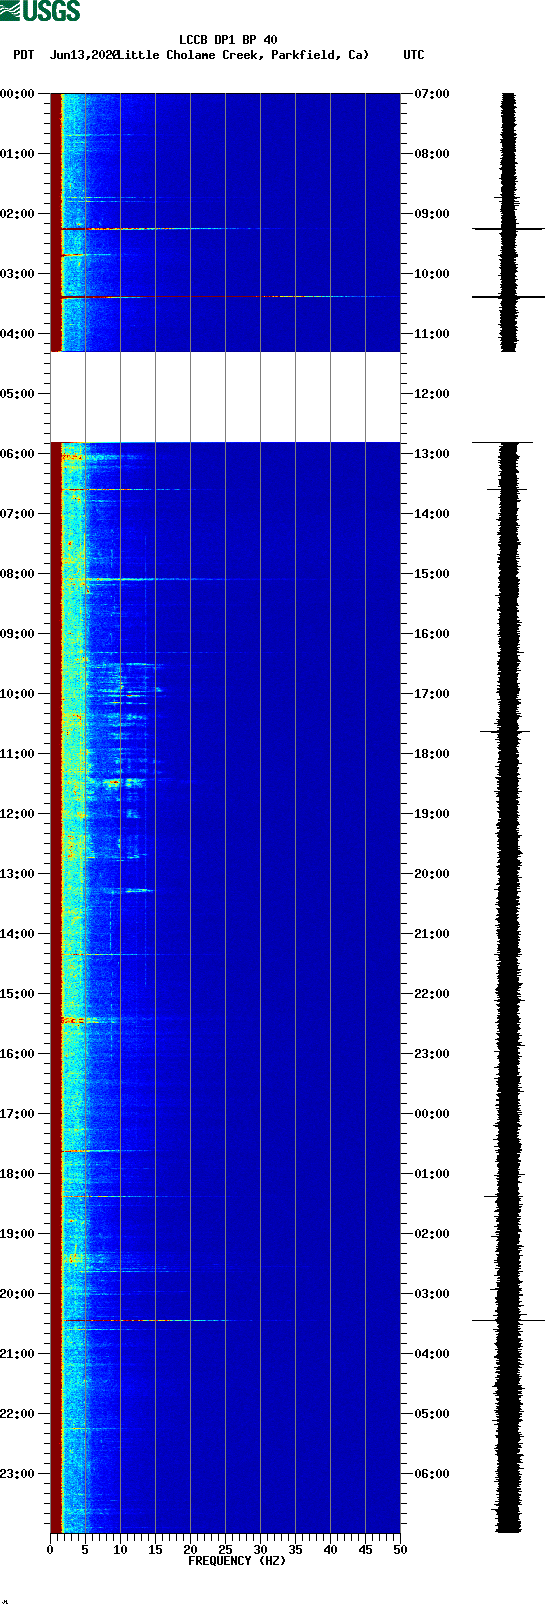Click the event streak near 20:27 PDT
The width and height of the screenshot is (552, 1613).
click(x=150, y=1321)
